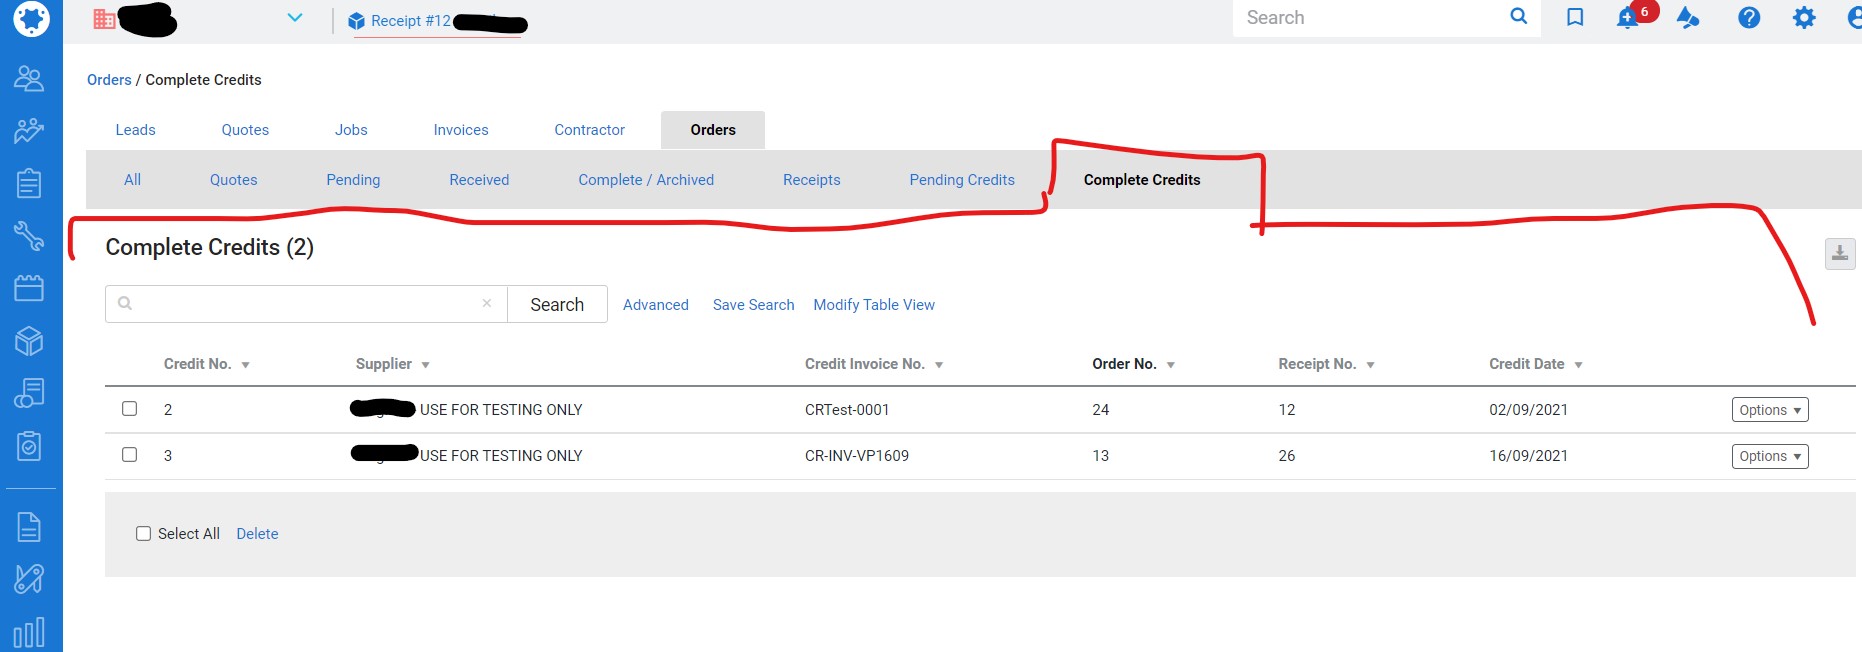Open the clipboard checkmark icon in sidebar
Screen dimensions: 1862x652
click(x=29, y=446)
